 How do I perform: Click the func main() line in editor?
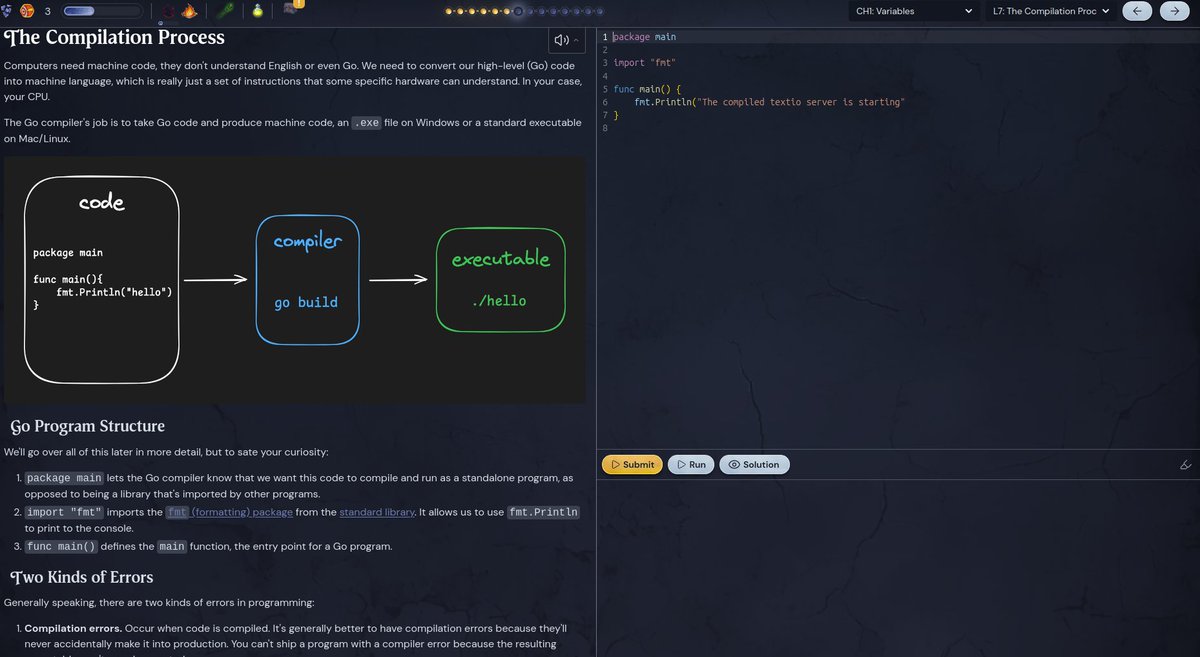tap(647, 89)
